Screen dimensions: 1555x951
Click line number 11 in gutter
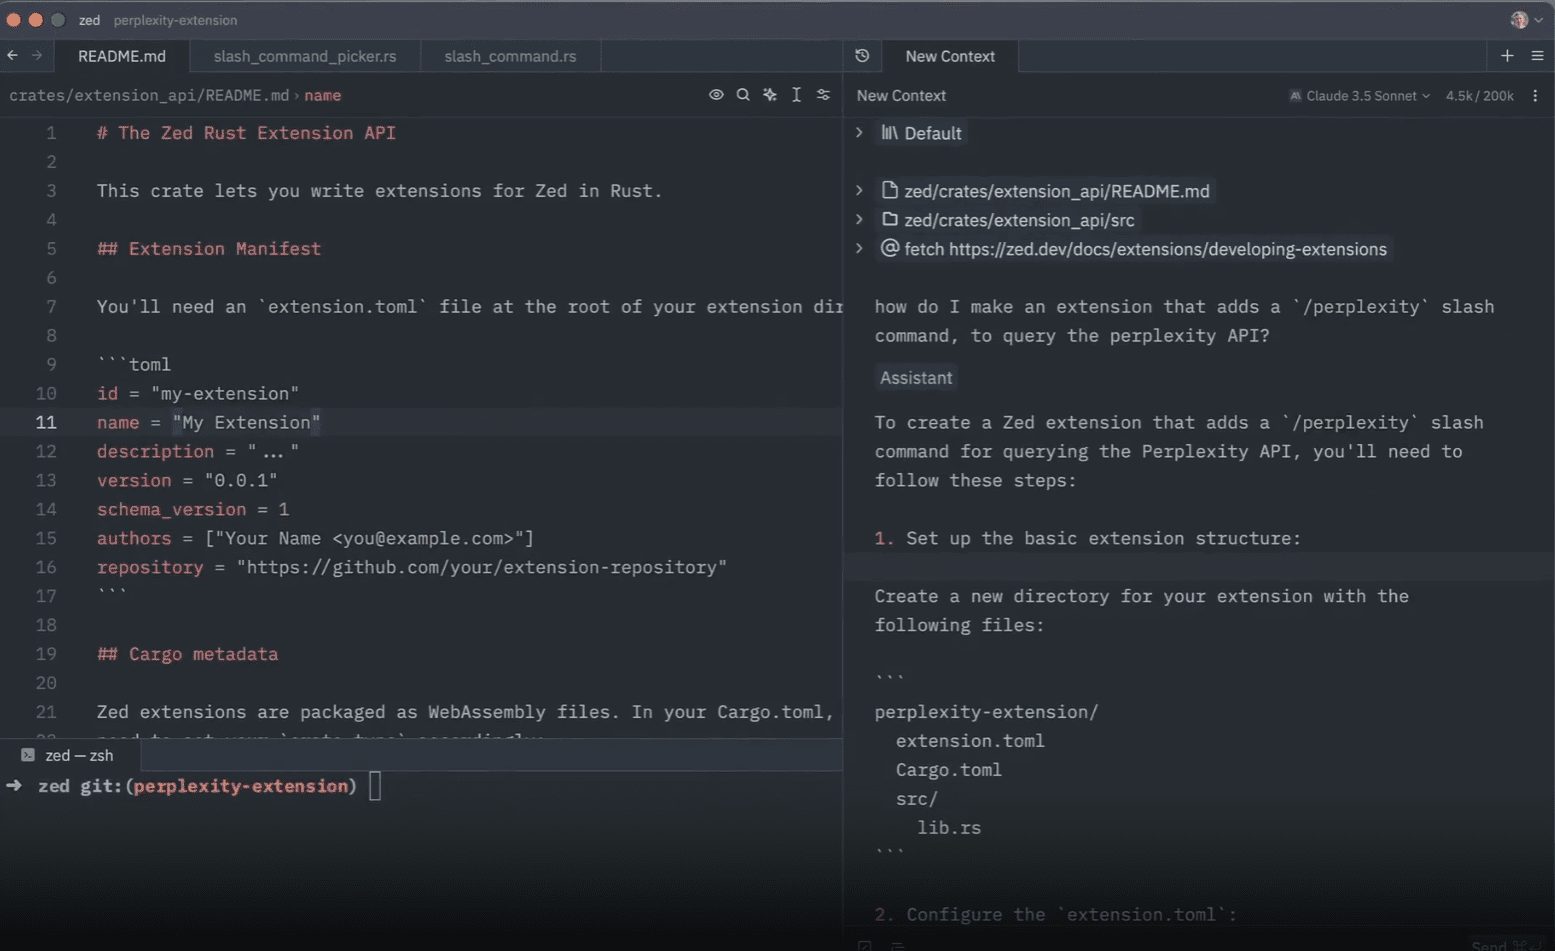point(46,422)
